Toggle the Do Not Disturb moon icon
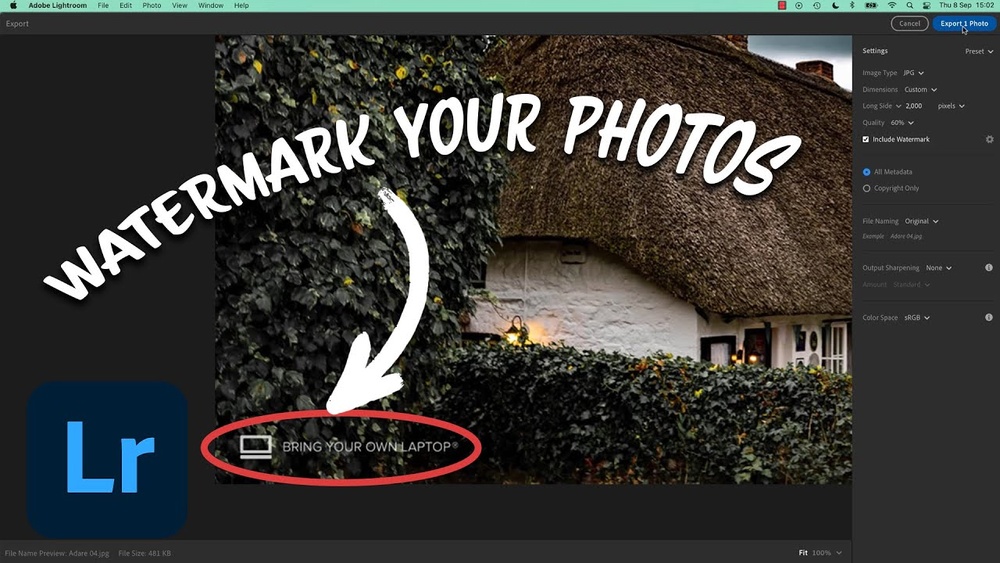 835,5
